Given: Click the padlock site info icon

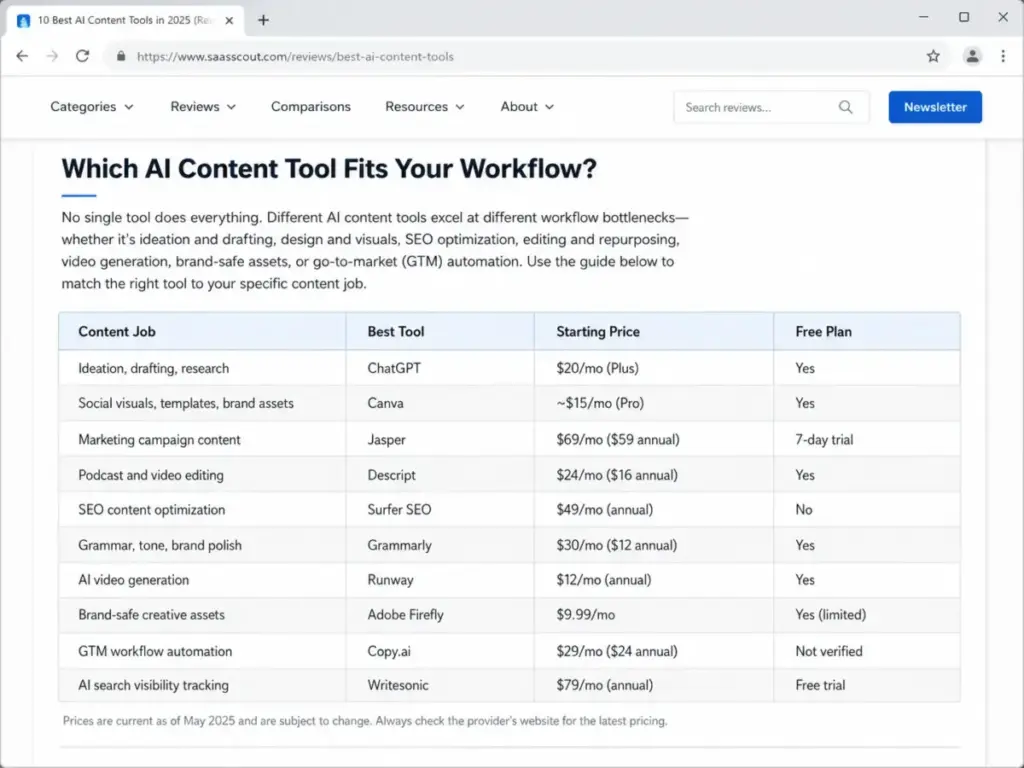Looking at the screenshot, I should (121, 56).
